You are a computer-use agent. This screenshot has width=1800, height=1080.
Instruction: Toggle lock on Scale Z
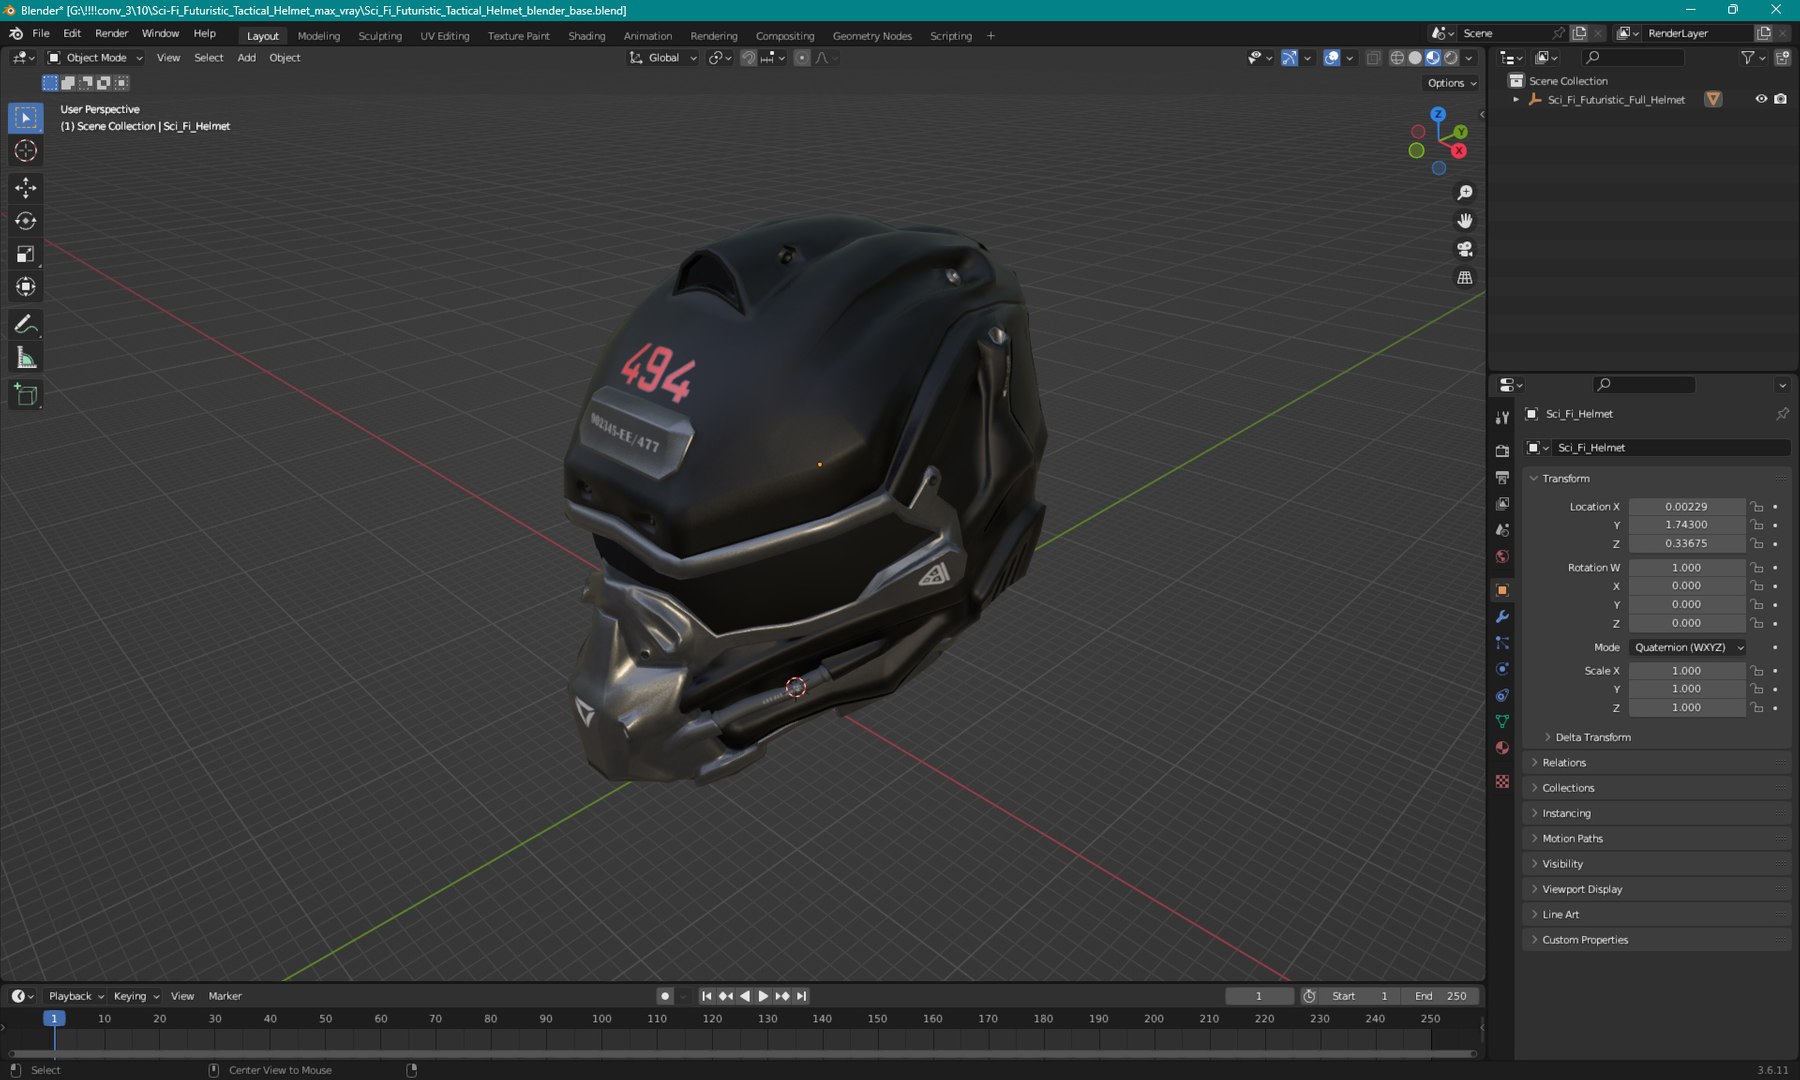coord(1757,708)
